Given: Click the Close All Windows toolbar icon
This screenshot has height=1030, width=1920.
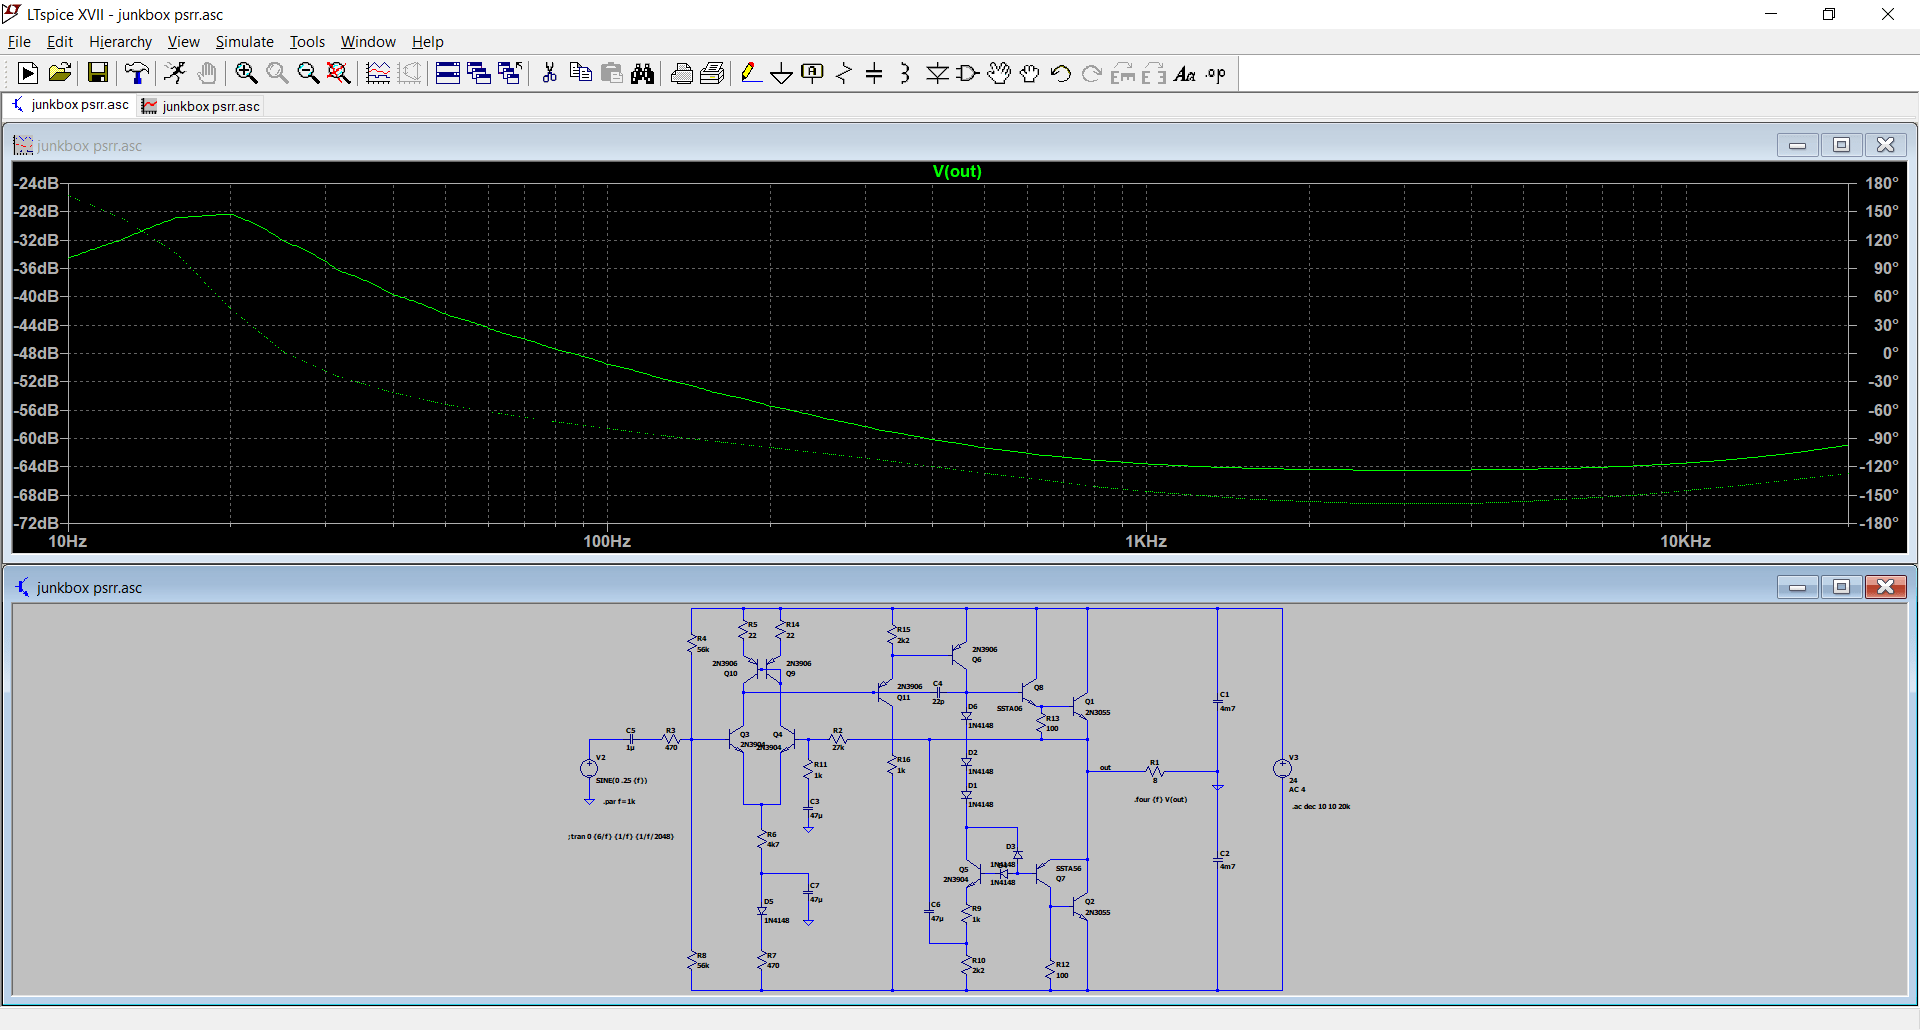Looking at the screenshot, I should (510, 73).
